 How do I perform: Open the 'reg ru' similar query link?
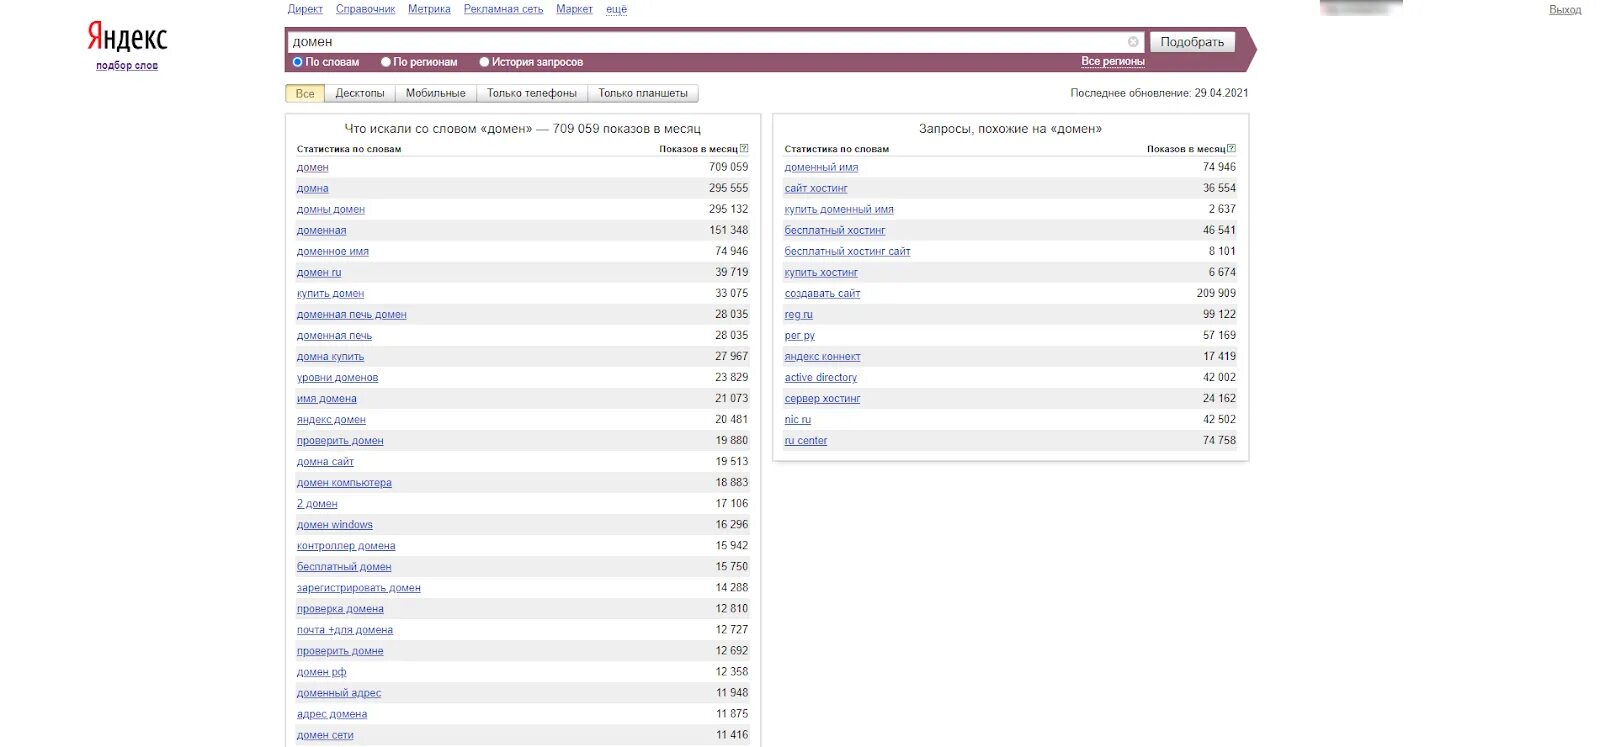(x=799, y=315)
